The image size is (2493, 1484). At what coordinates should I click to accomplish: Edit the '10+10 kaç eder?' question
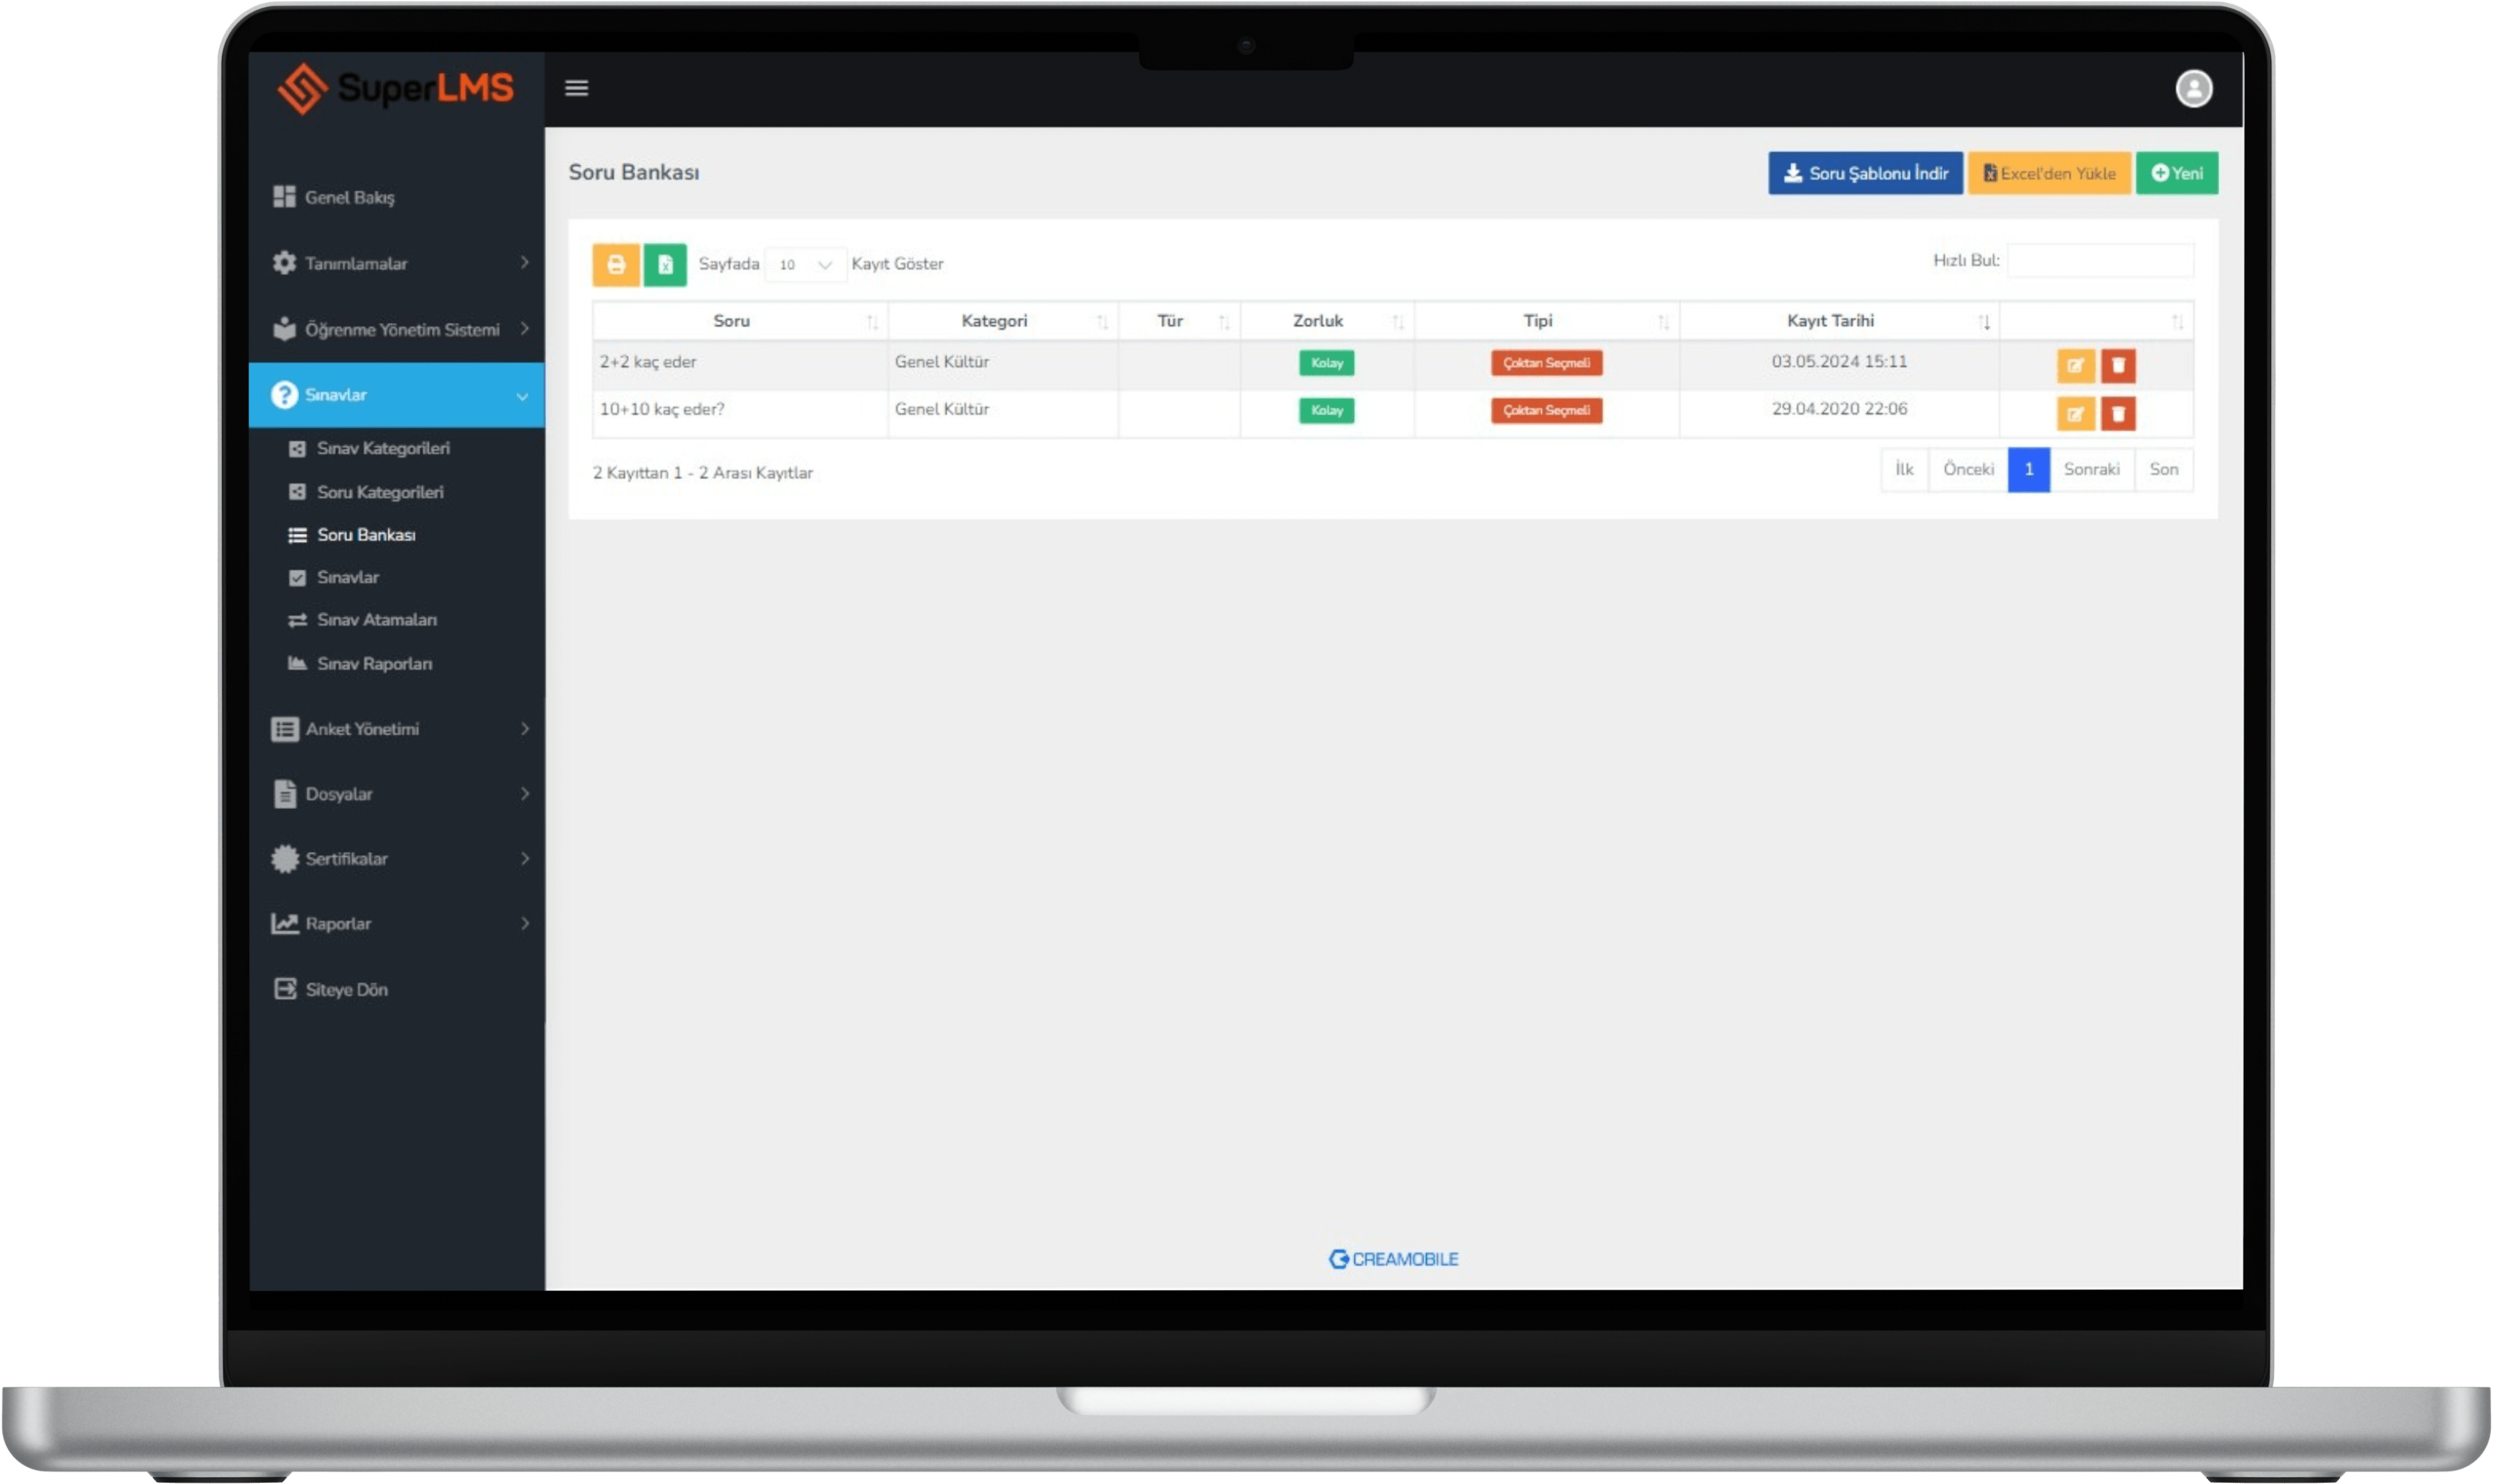pos(2075,413)
